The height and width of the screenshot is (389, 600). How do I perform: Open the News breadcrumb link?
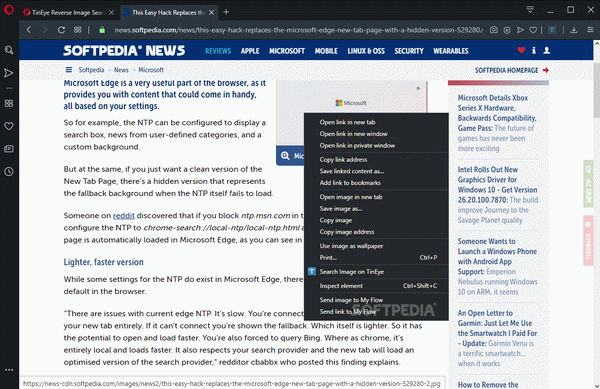click(121, 70)
